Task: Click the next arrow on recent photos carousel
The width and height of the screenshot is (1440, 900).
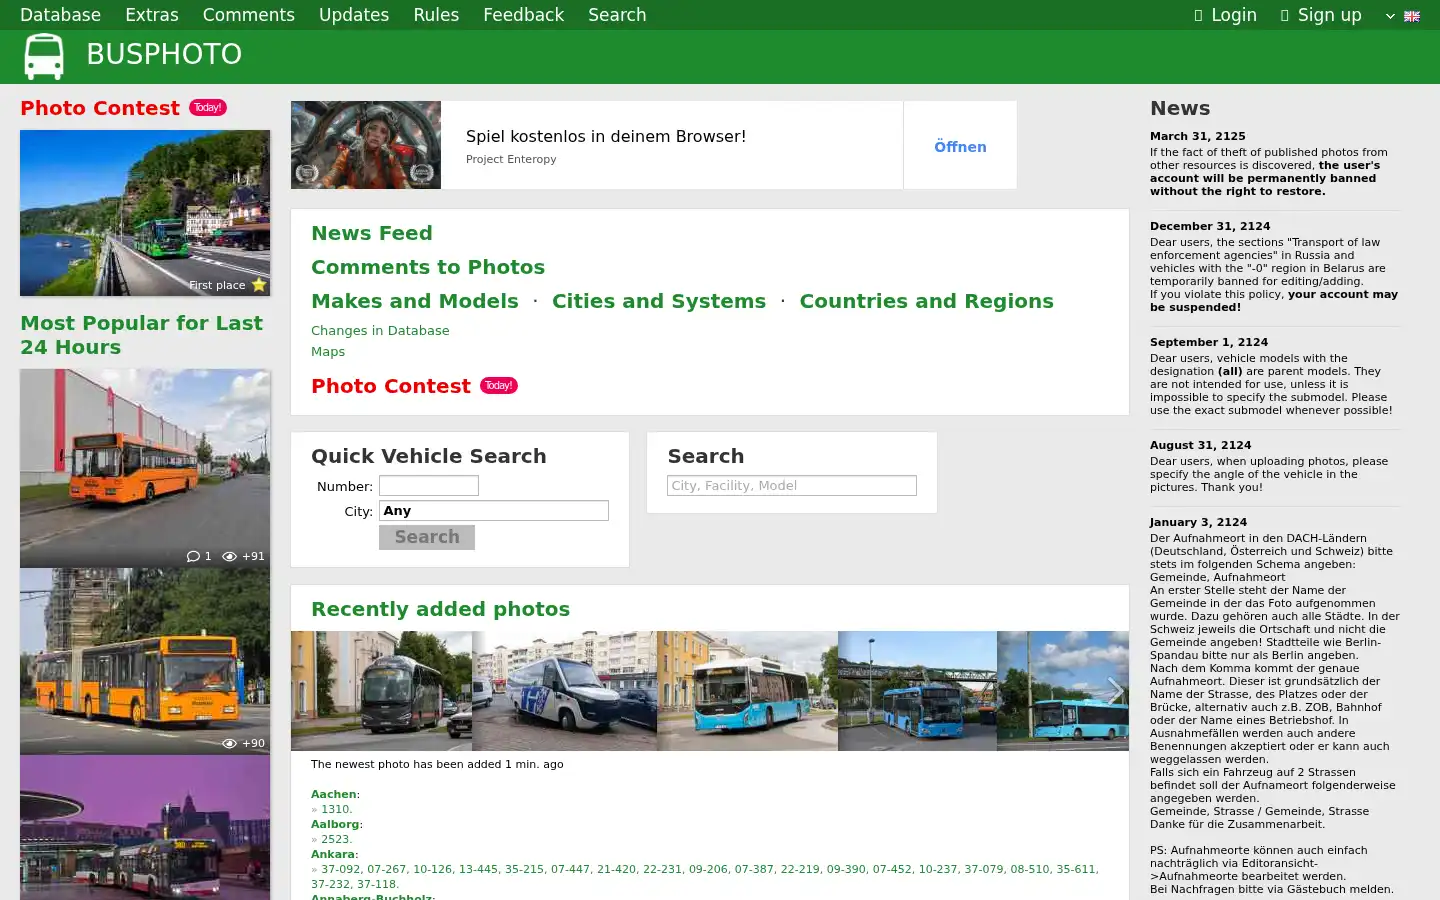Action: pos(1115,691)
